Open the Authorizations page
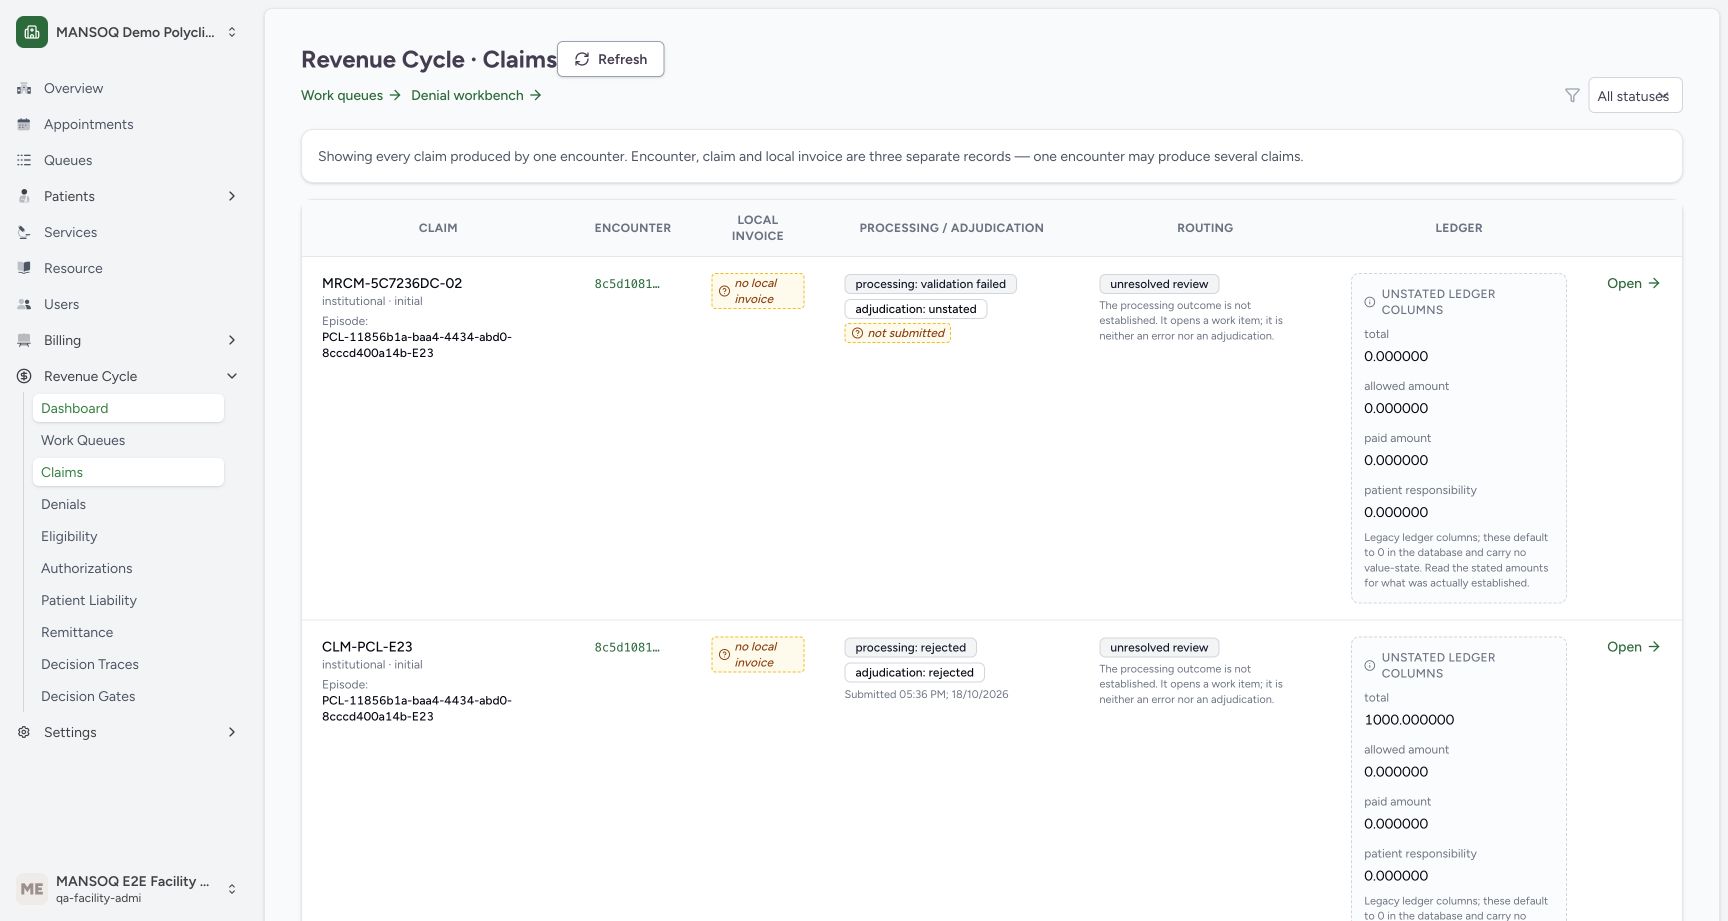This screenshot has height=921, width=1728. coord(128,568)
